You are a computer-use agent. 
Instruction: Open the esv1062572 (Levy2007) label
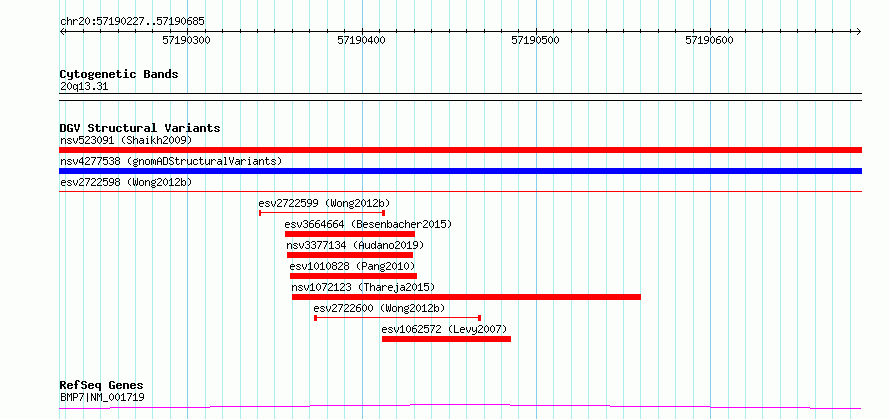444,329
